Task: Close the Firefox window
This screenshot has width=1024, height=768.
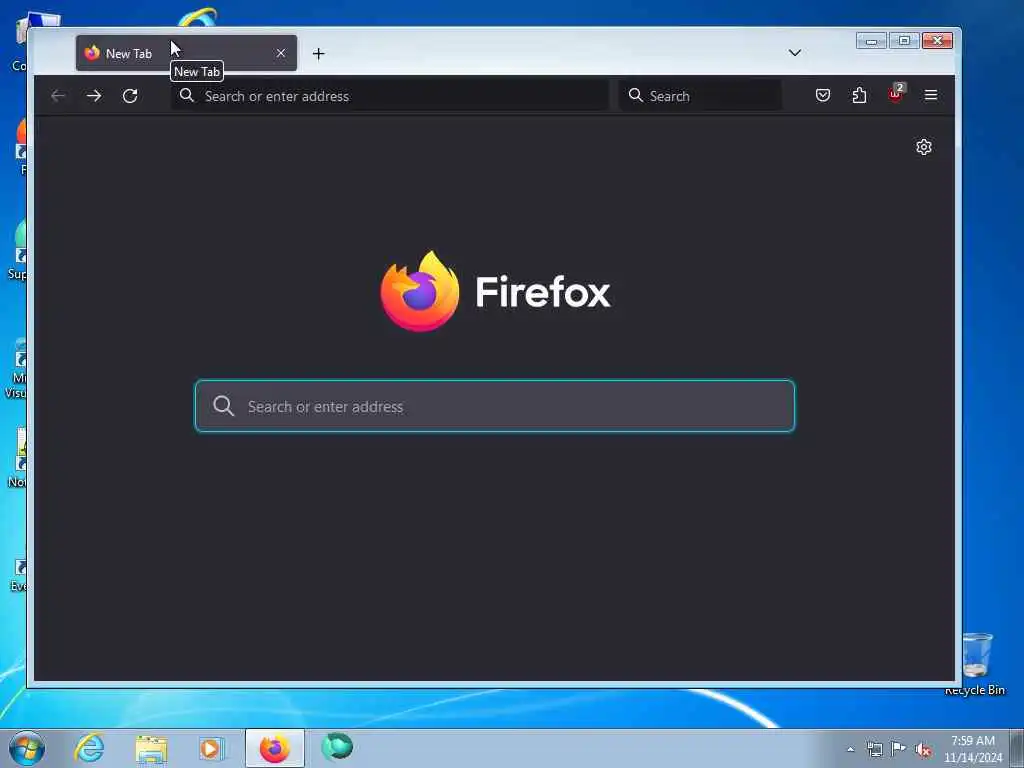Action: point(938,41)
